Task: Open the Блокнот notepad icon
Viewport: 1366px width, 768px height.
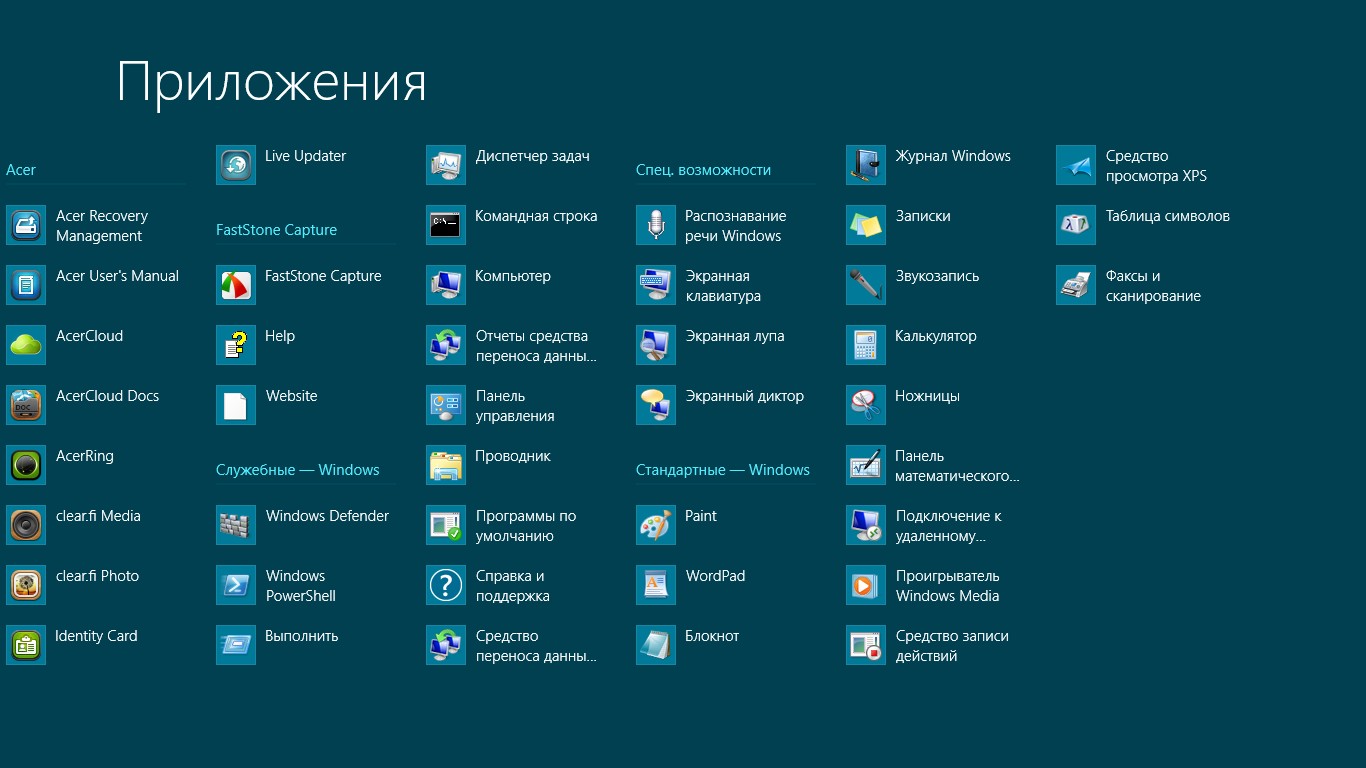Action: [656, 645]
